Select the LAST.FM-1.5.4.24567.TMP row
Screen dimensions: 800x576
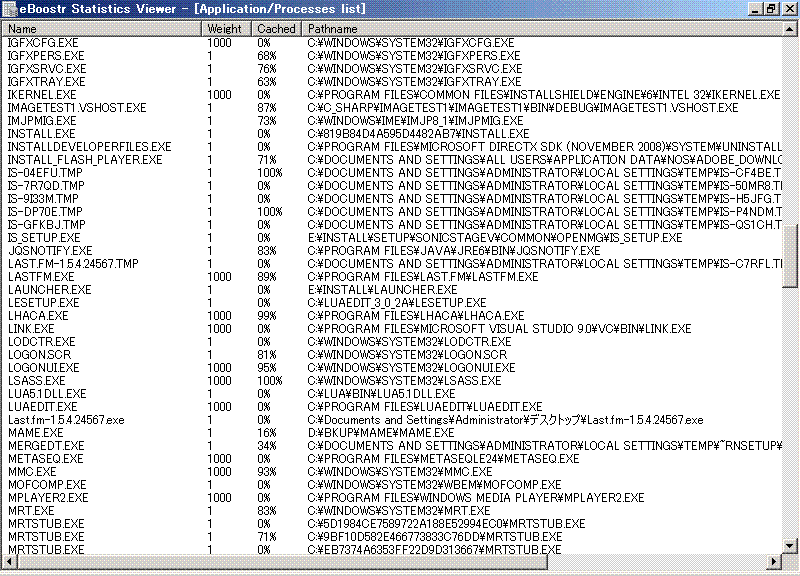392,264
